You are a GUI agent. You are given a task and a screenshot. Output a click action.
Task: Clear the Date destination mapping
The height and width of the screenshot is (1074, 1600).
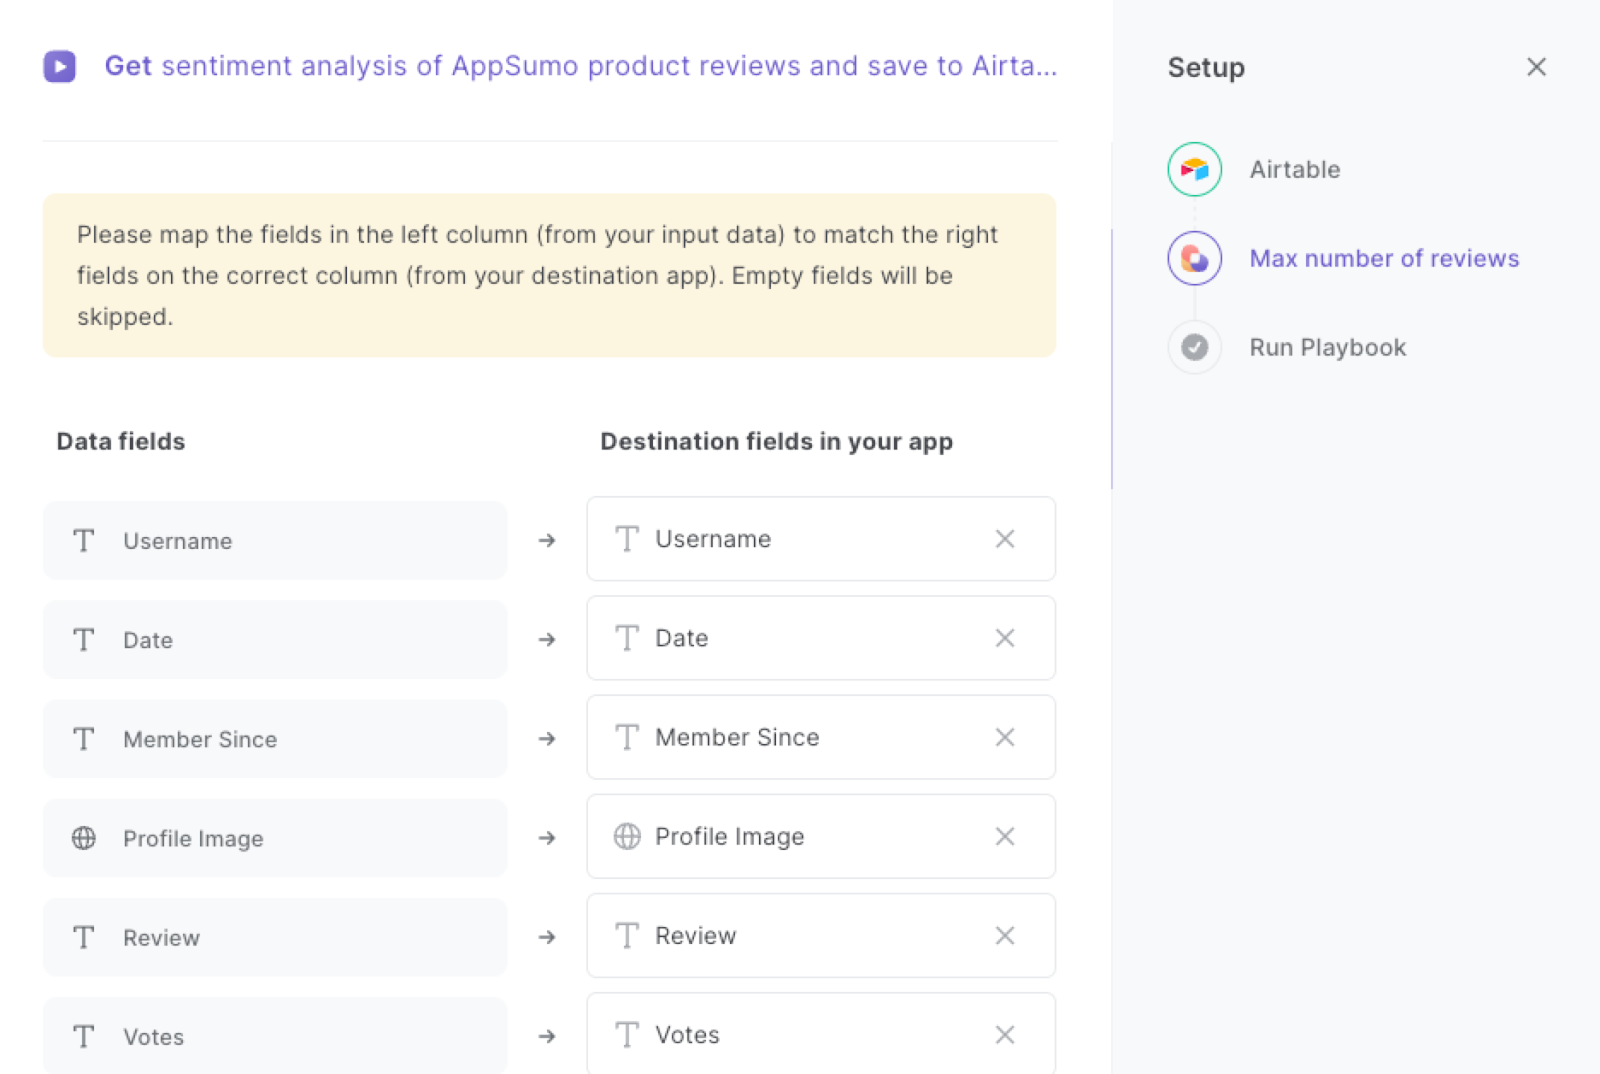1005,638
